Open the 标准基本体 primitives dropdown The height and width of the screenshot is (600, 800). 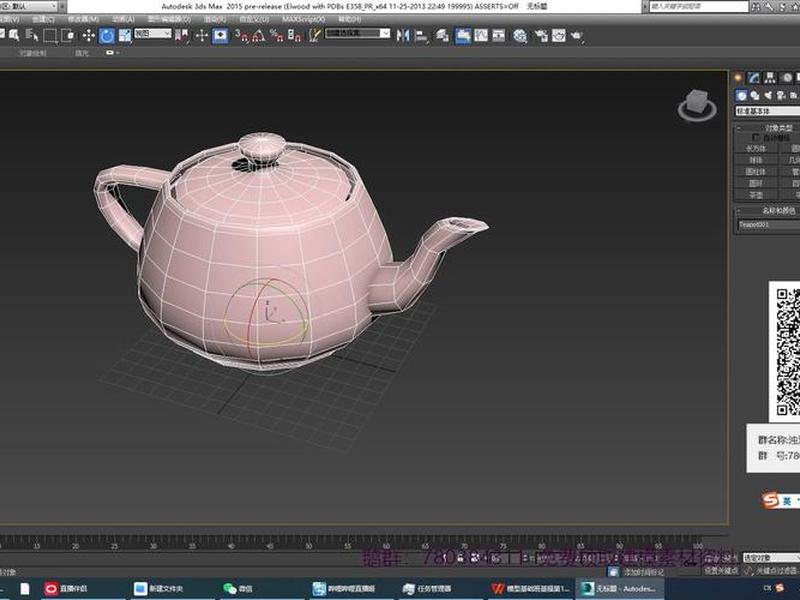click(767, 111)
